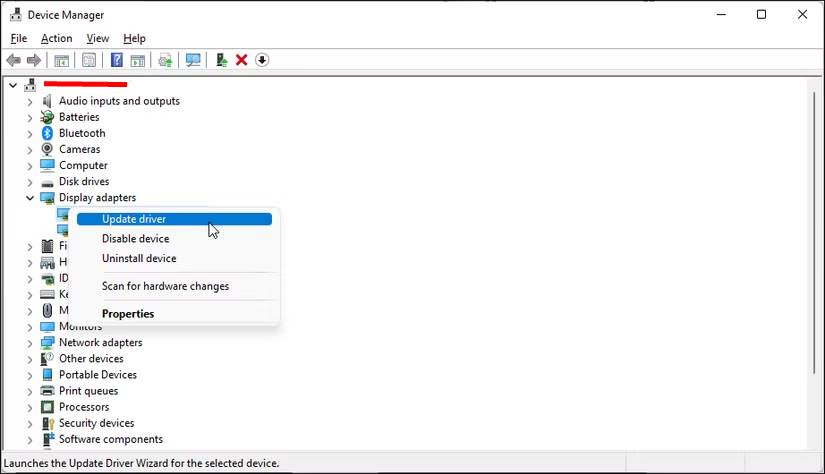
Task: Click the Forward arrow toolbar icon
Action: (34, 60)
